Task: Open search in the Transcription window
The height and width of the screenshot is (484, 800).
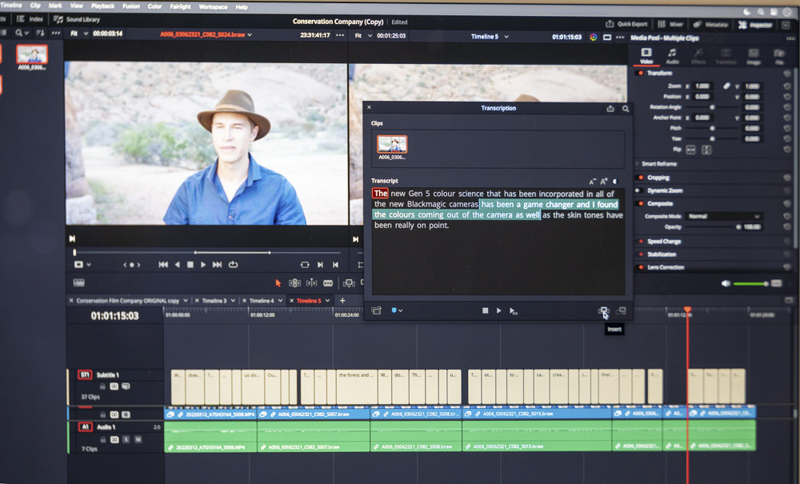Action: tap(626, 108)
